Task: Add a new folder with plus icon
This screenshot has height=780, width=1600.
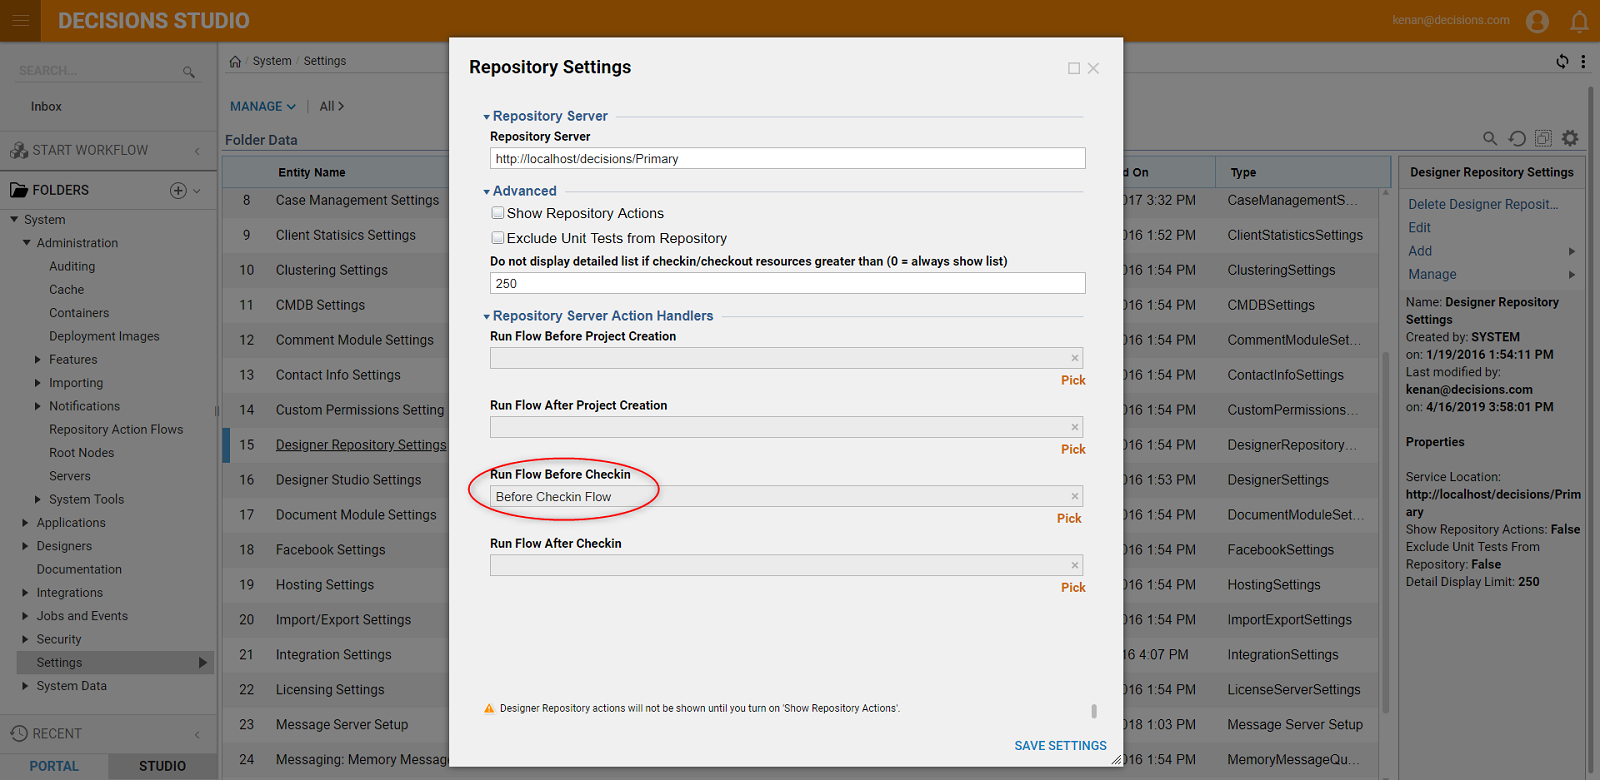Action: click(178, 190)
